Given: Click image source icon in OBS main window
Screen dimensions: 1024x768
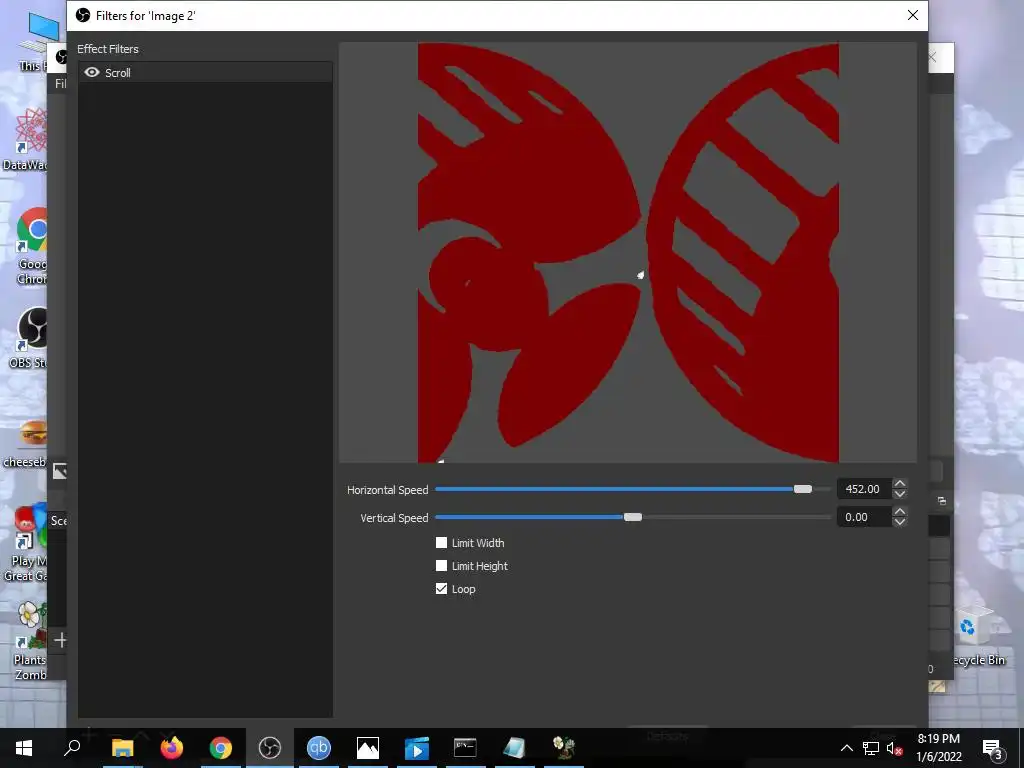Looking at the screenshot, I should tap(59, 471).
